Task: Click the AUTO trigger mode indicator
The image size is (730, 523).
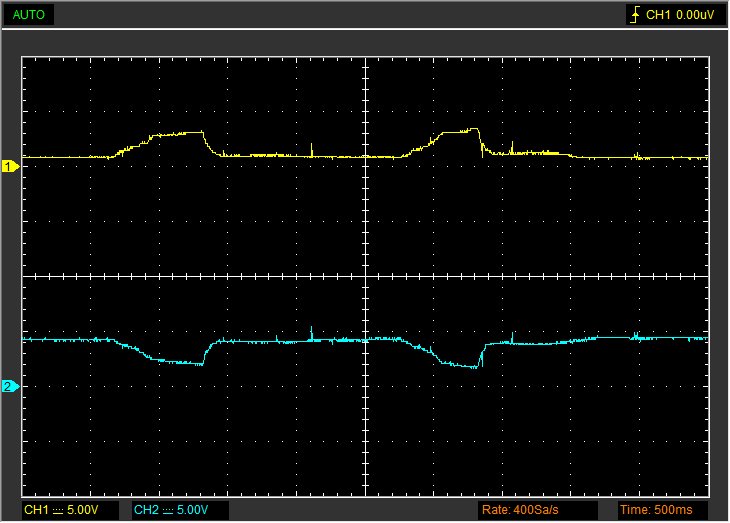Action: click(28, 15)
